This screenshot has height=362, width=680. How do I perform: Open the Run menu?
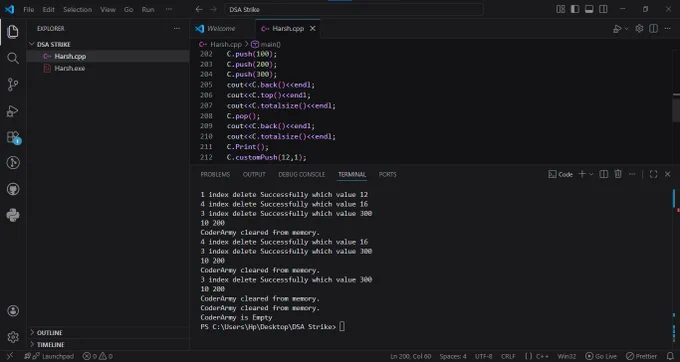pos(148,10)
